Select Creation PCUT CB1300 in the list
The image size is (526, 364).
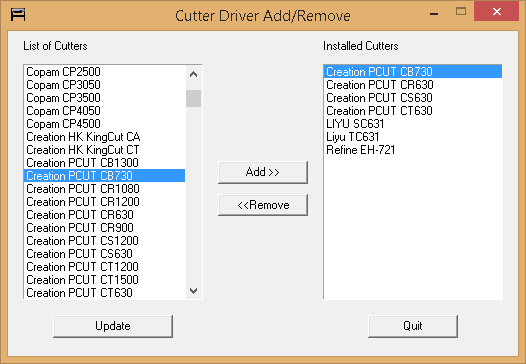click(104, 163)
